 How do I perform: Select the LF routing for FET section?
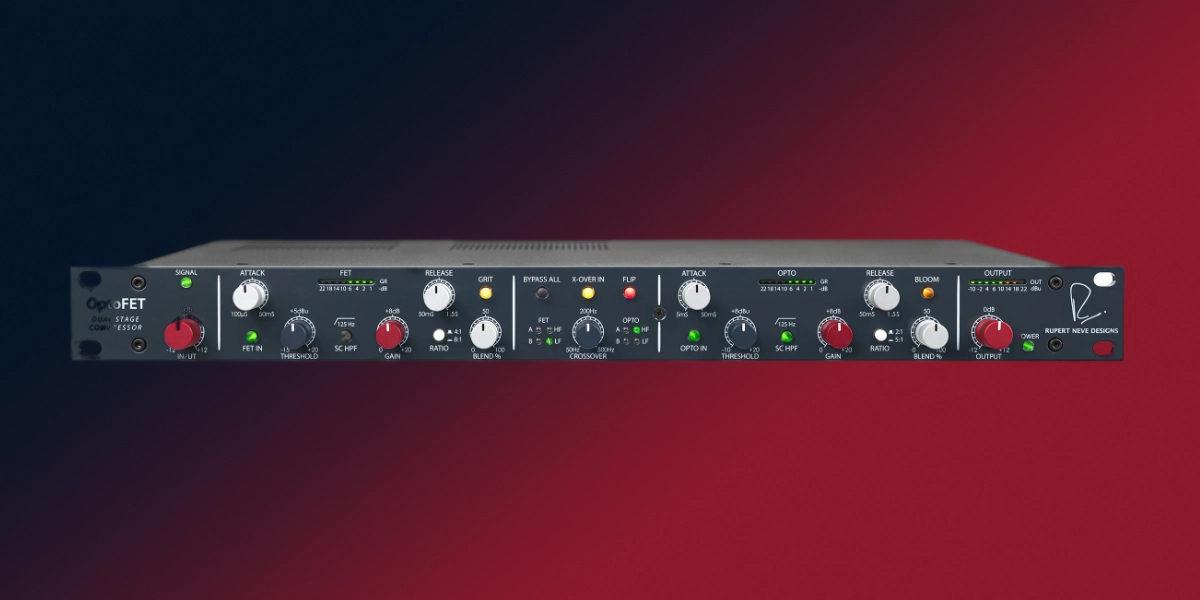(x=549, y=340)
